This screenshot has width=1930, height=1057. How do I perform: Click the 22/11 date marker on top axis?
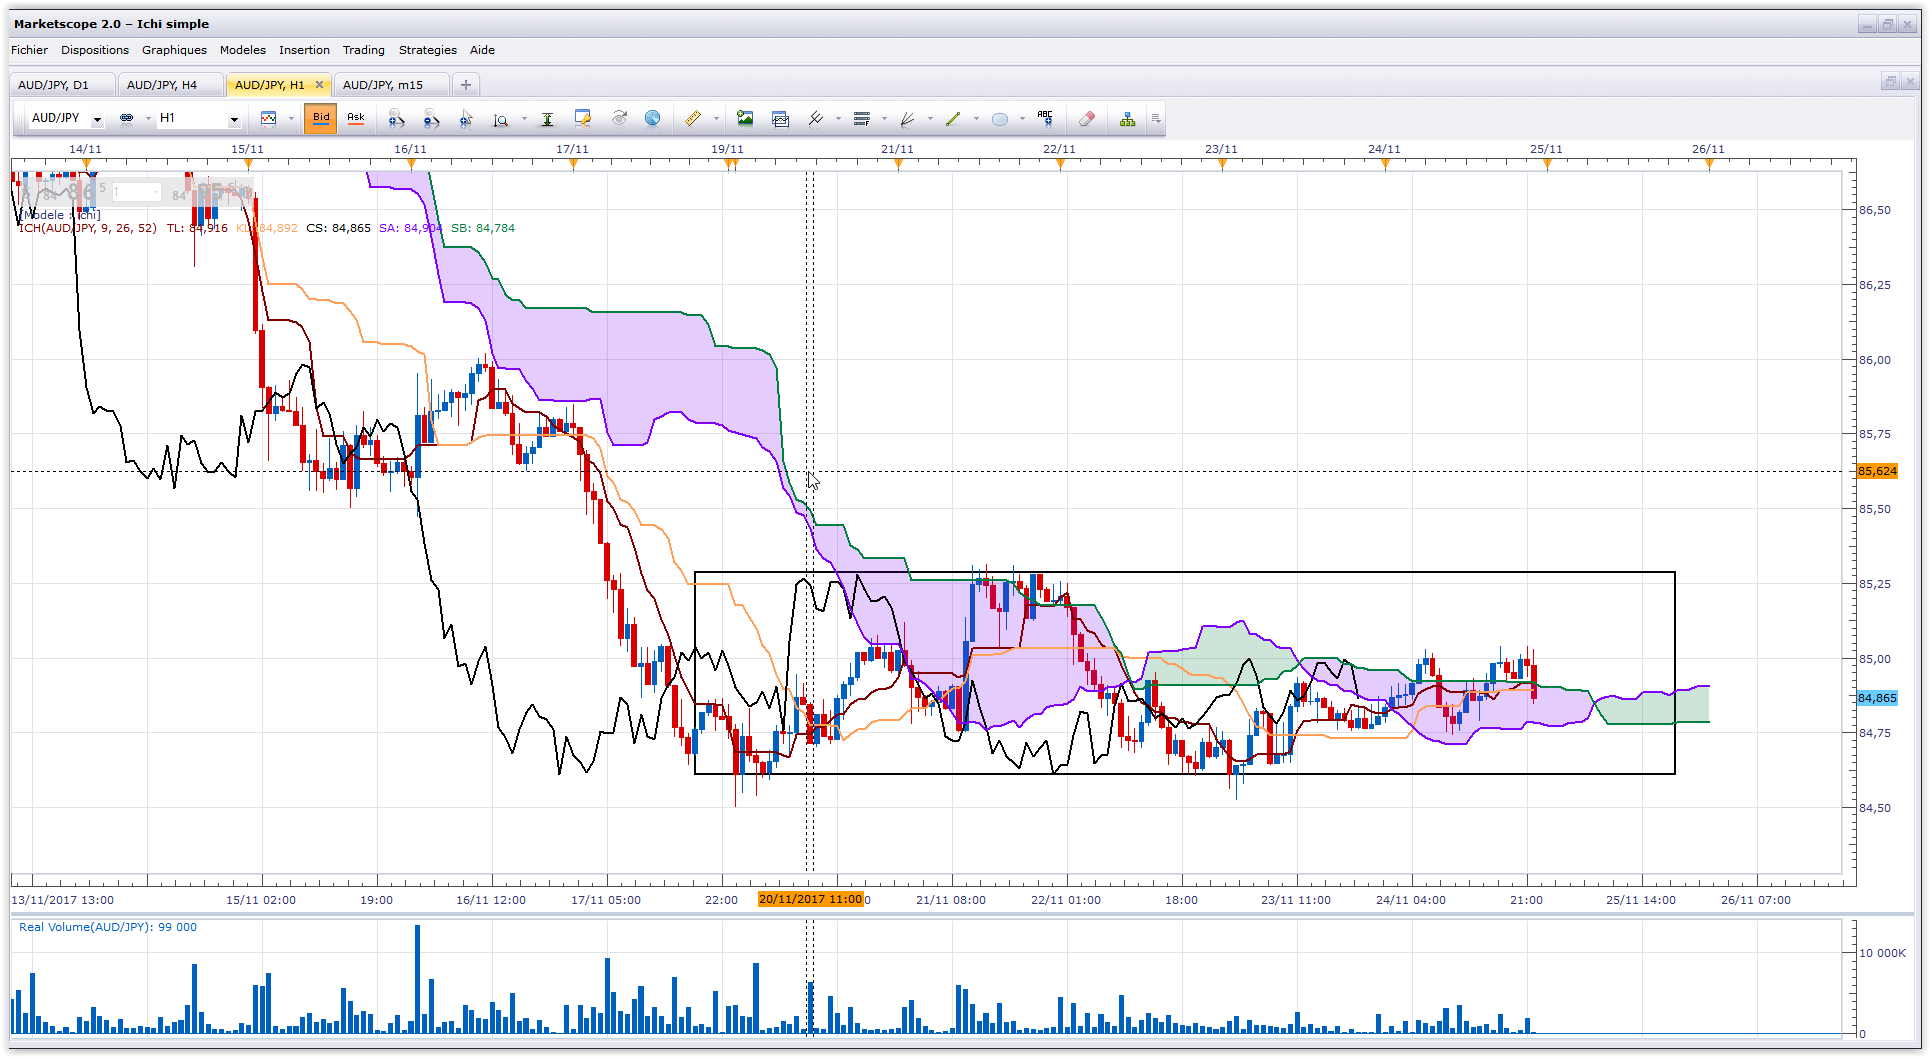pos(1059,149)
